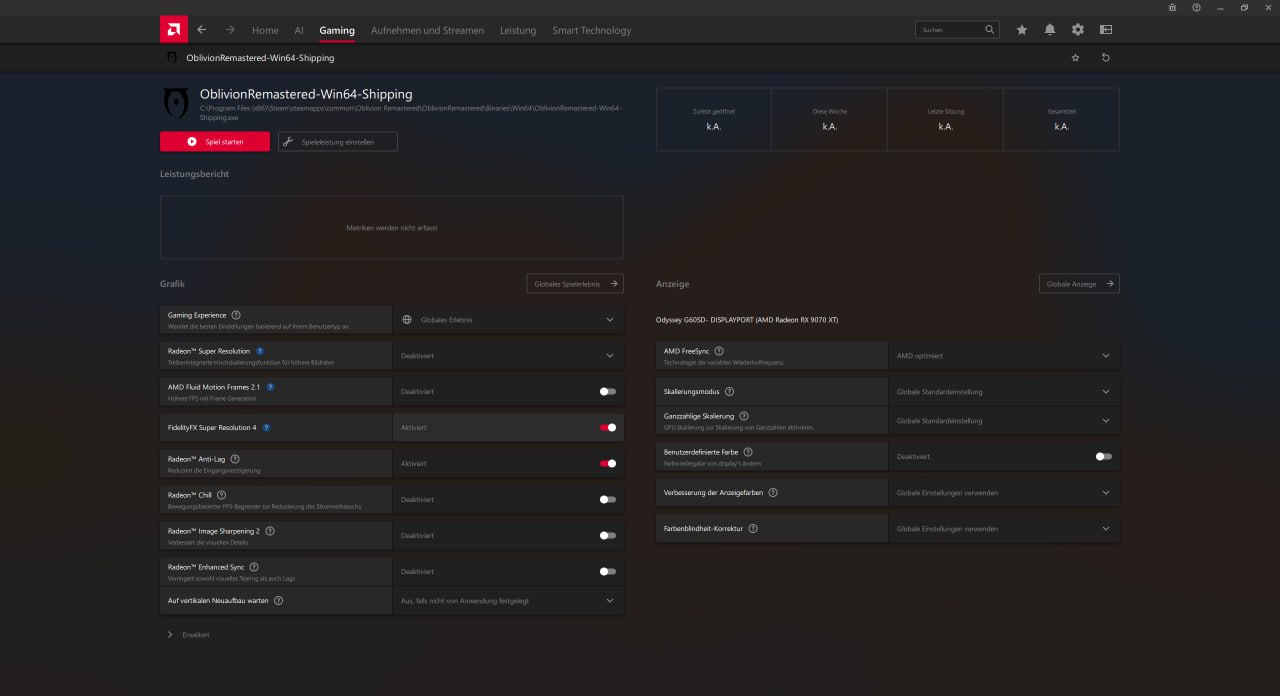
Task: Switch to AI tab
Action: (299, 30)
